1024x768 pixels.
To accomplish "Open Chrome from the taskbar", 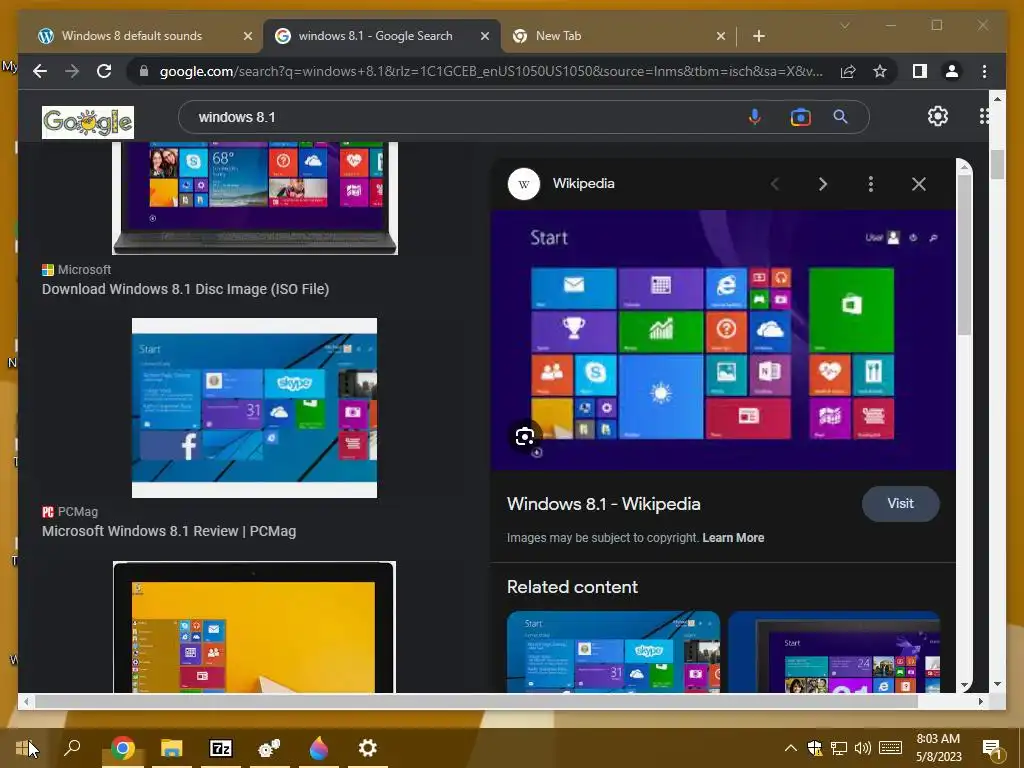I will (x=123, y=748).
